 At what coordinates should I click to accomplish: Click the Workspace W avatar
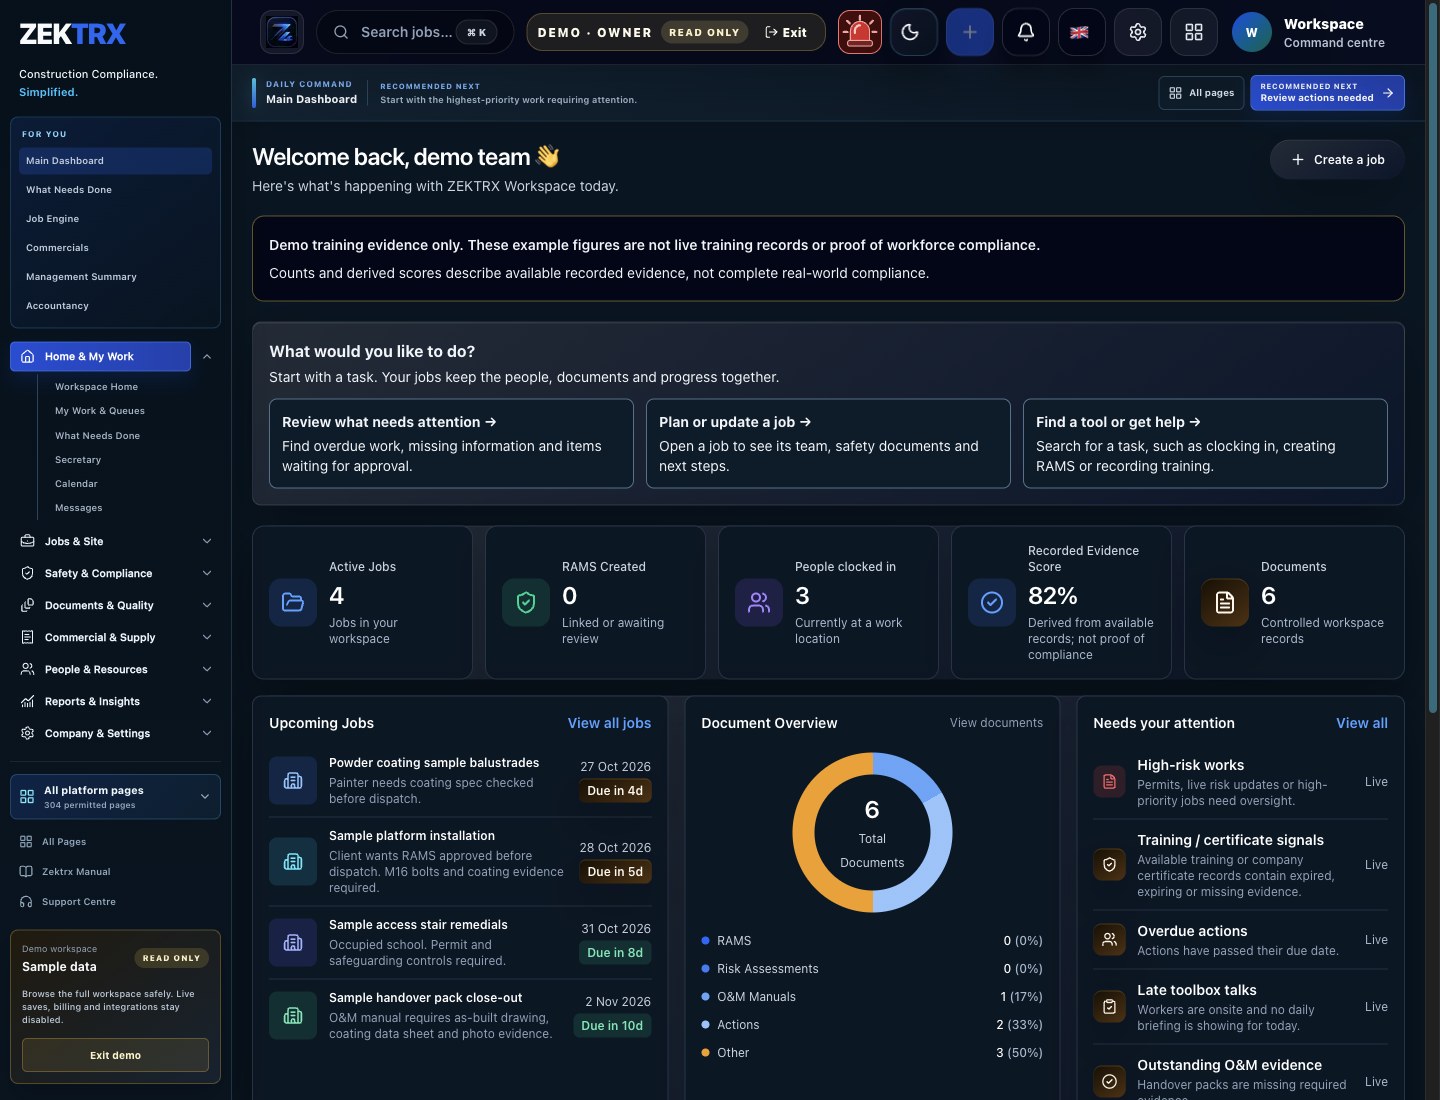1252,32
